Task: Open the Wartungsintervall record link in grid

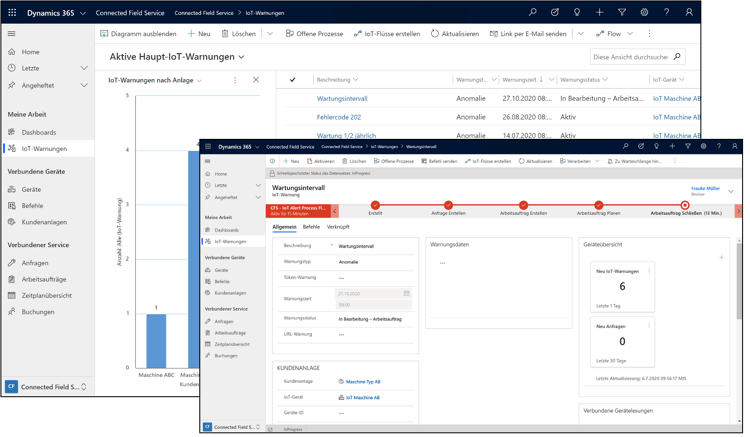Action: coord(342,98)
